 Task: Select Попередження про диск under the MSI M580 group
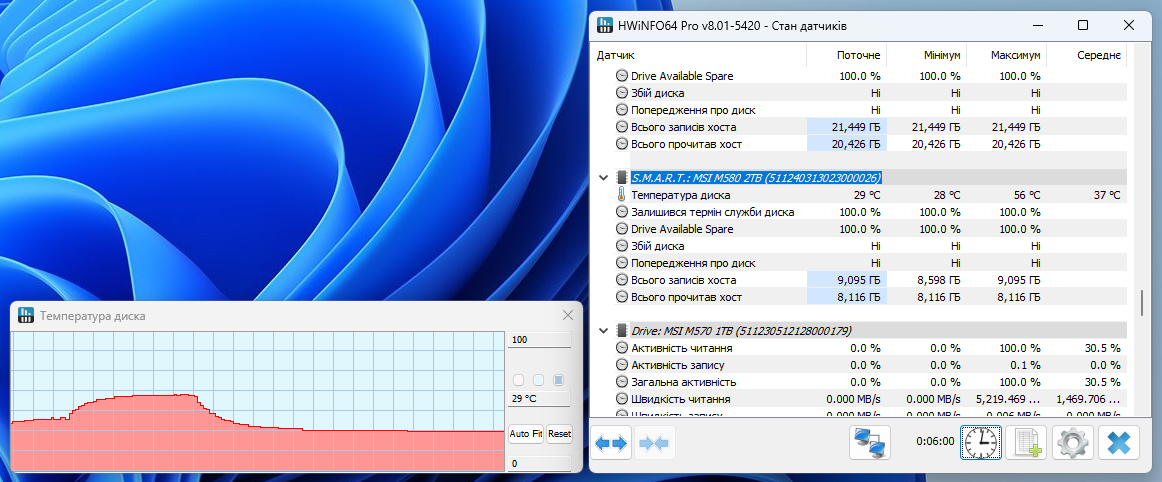[693, 263]
